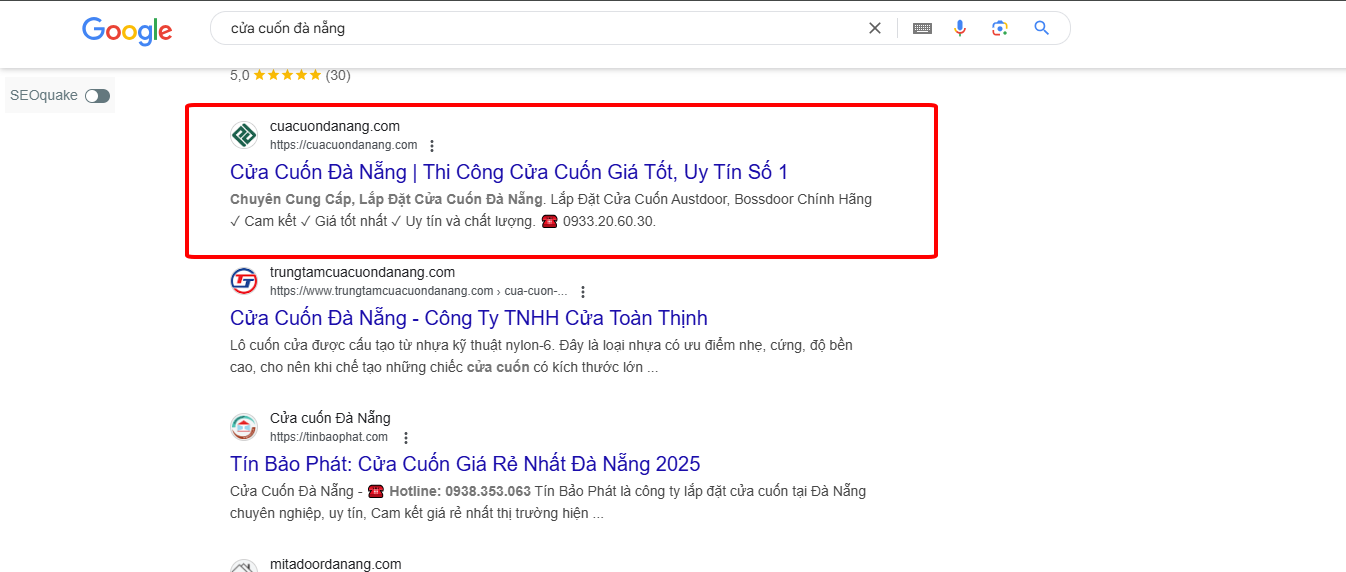The width and height of the screenshot is (1346, 572).
Task: Click the mitadoordanang.com site name
Action: 335,564
